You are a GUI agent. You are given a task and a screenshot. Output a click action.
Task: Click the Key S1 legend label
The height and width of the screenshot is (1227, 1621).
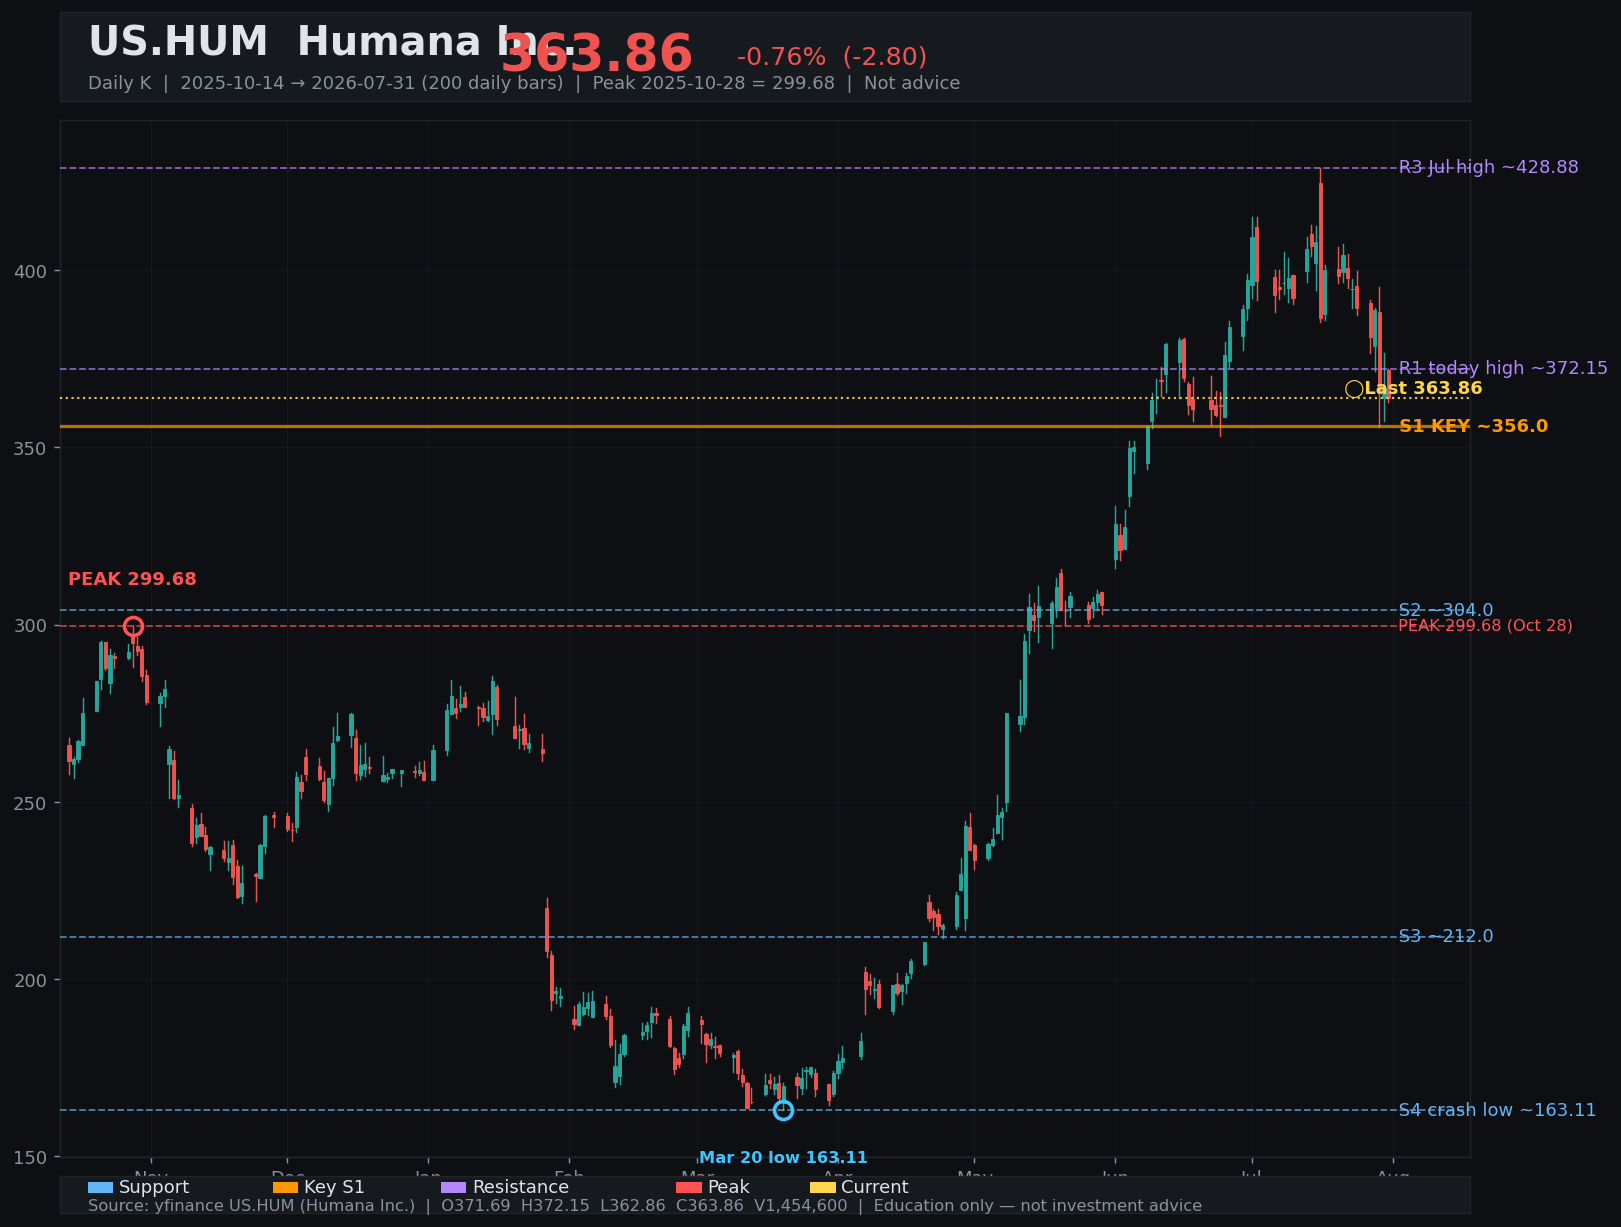coord(334,1187)
